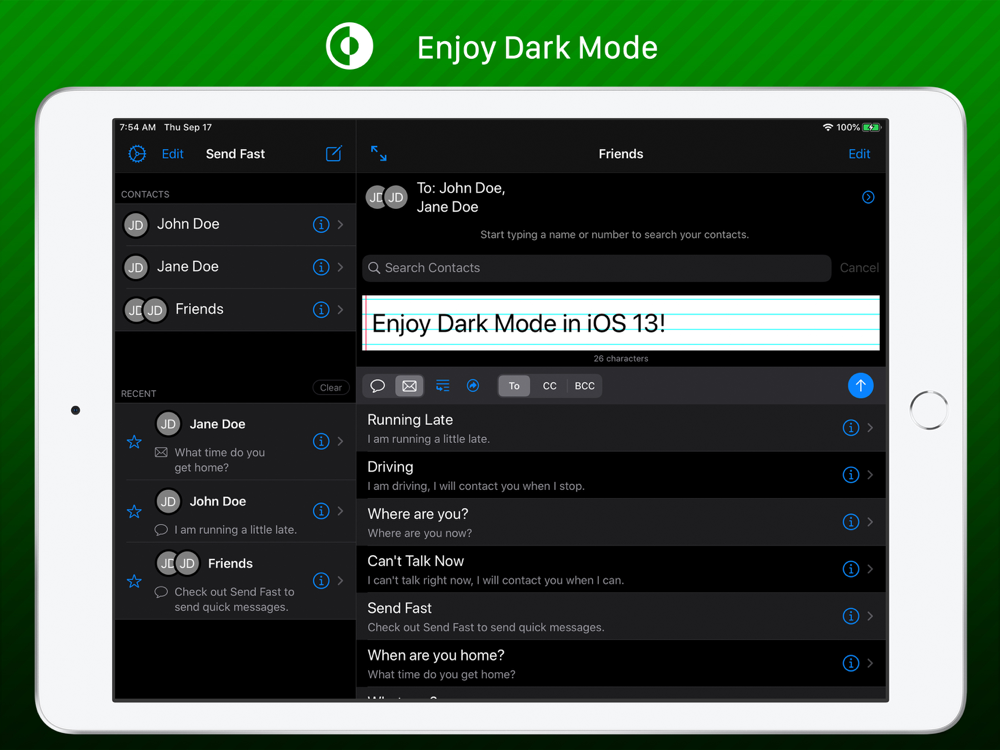Viewport: 1000px width, 750px height.
Task: Open info for Jane Doe contact
Action: 321,267
